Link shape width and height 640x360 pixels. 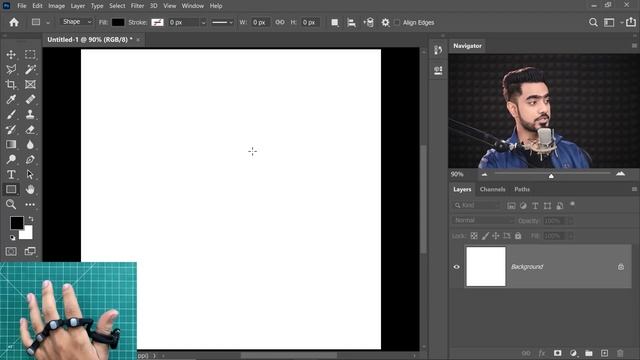[x=280, y=22]
